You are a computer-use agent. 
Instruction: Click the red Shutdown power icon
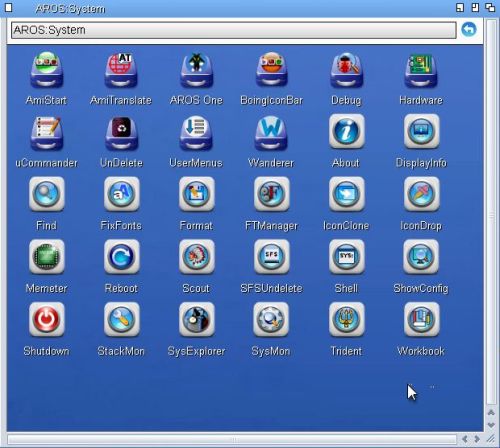click(x=47, y=319)
